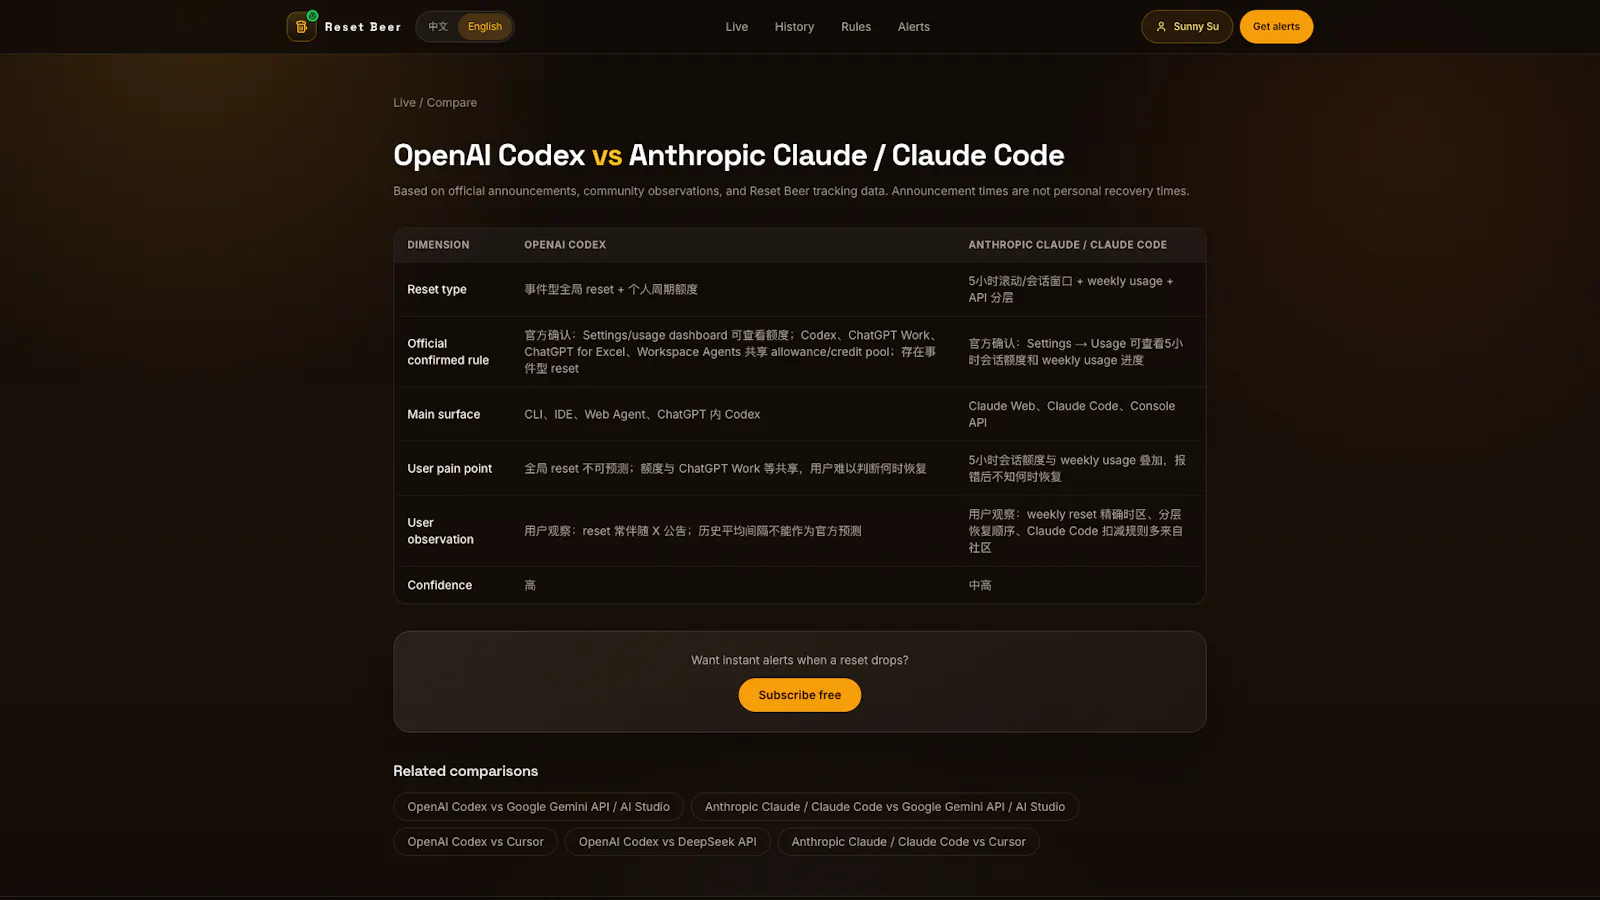This screenshot has height=900, width=1600.
Task: Select the Main surface row label
Action: (443, 415)
